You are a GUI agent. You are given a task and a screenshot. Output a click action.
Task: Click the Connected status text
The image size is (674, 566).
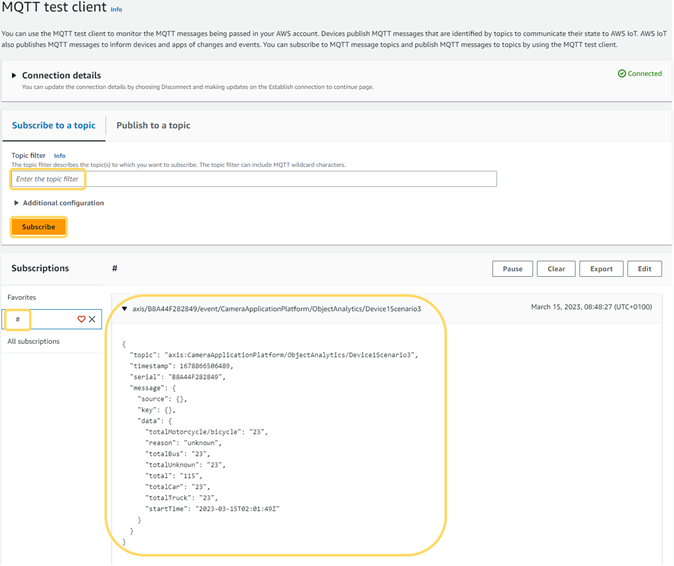click(x=645, y=73)
